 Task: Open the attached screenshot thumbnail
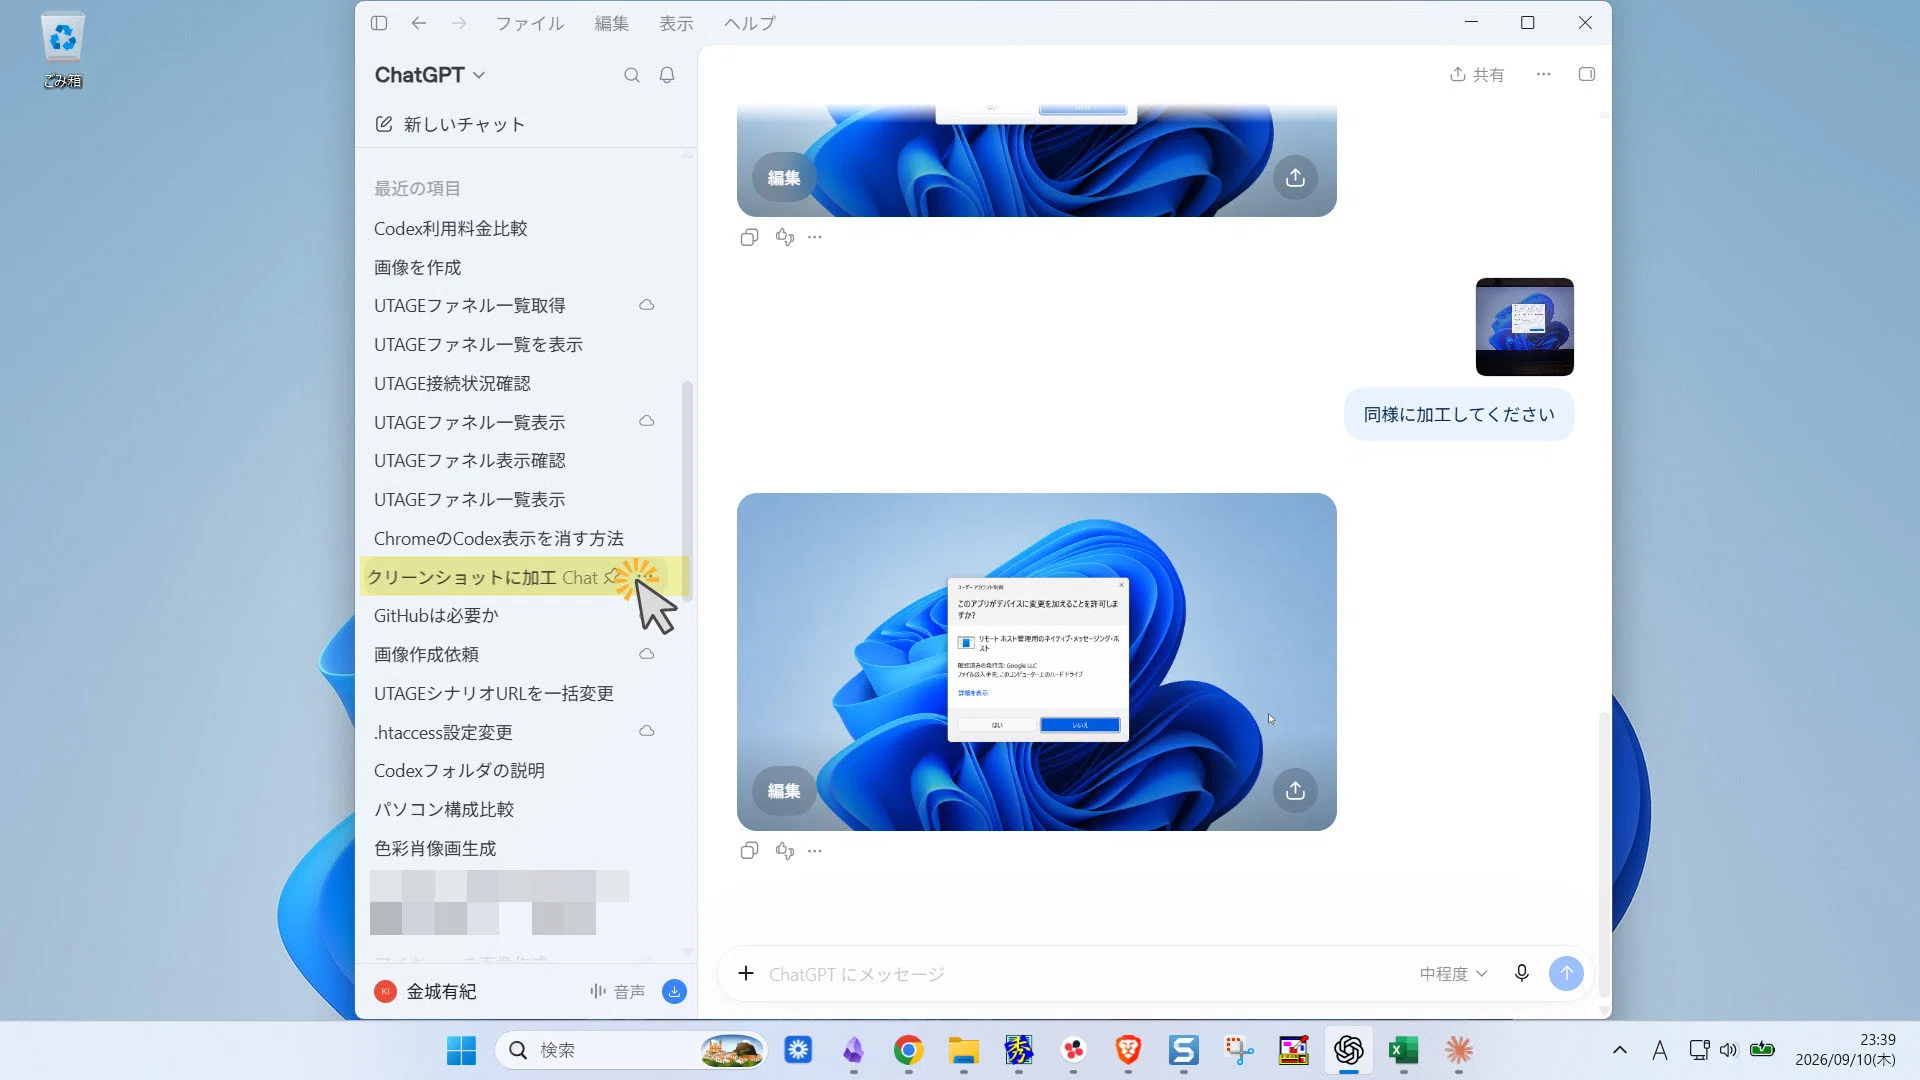pyautogui.click(x=1524, y=327)
